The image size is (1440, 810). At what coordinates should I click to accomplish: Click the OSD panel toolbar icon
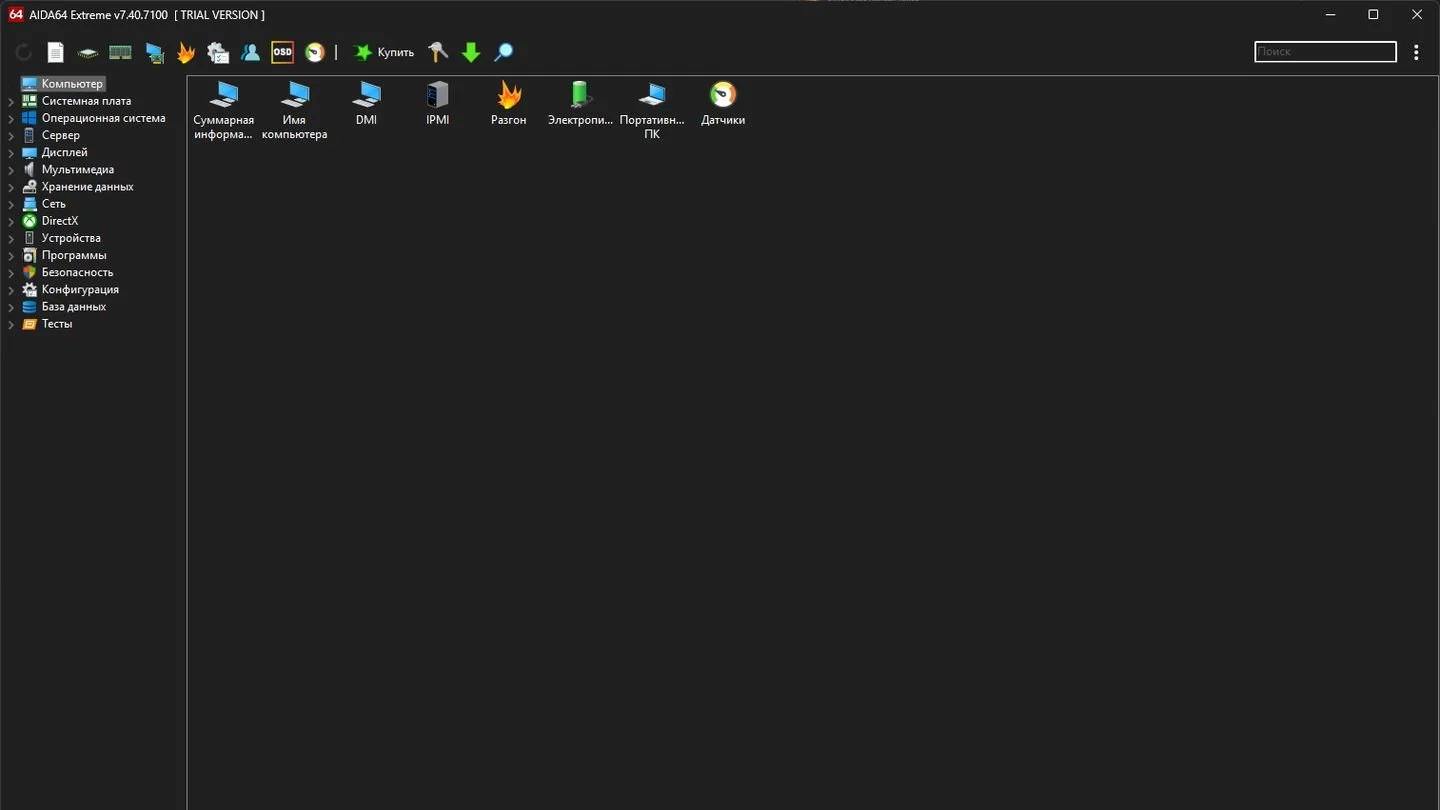(282, 52)
